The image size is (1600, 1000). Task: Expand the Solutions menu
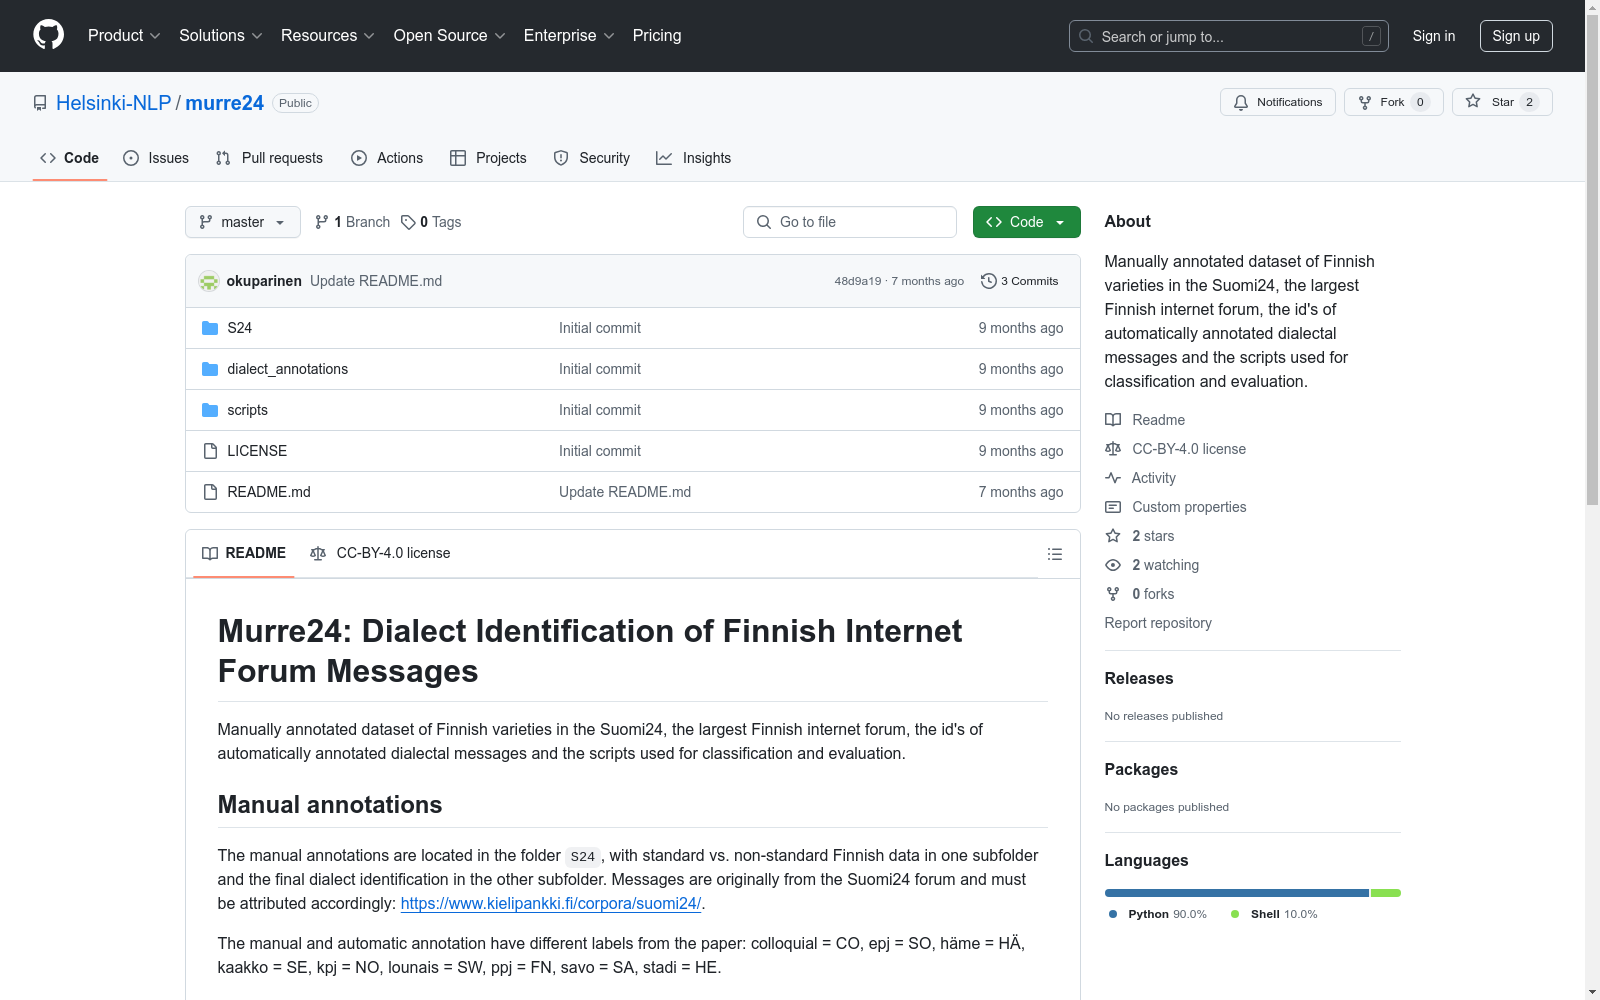click(x=220, y=35)
